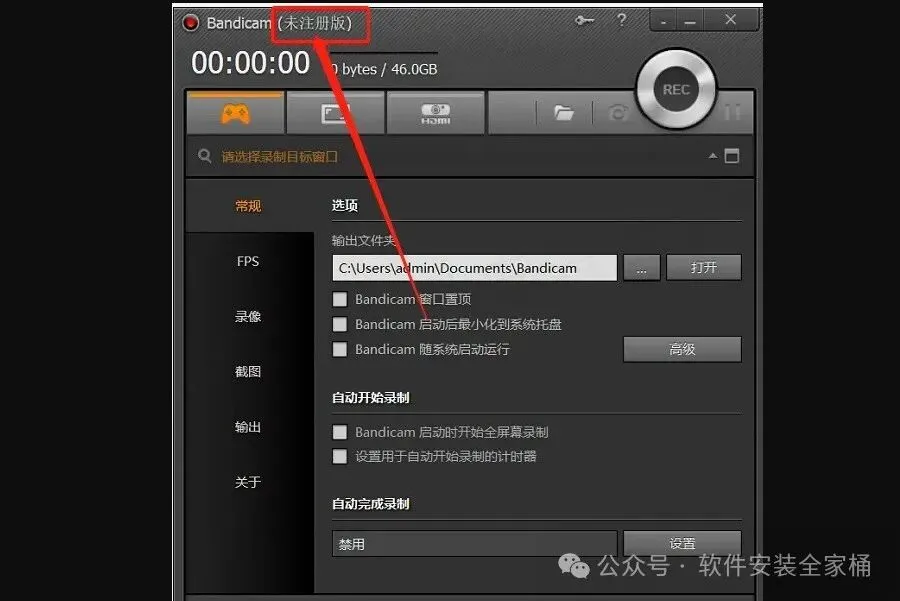This screenshot has height=601, width=900.
Task: Enable Bandicam 启动时开始全屏幕录制
Action: (x=340, y=432)
